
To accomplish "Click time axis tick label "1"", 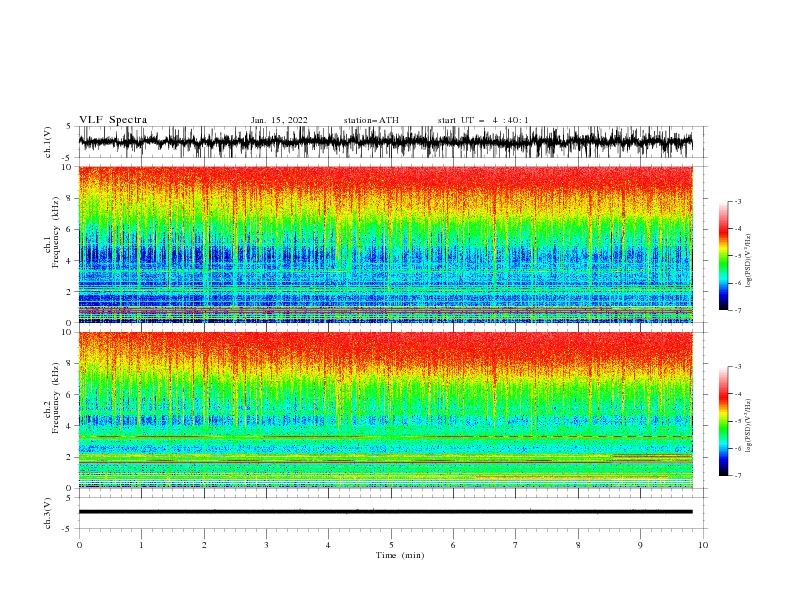I will pyautogui.click(x=141, y=545).
